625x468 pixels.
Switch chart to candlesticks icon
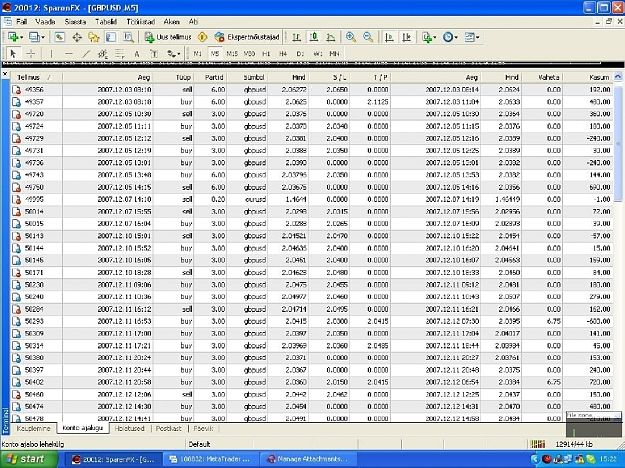(314, 37)
